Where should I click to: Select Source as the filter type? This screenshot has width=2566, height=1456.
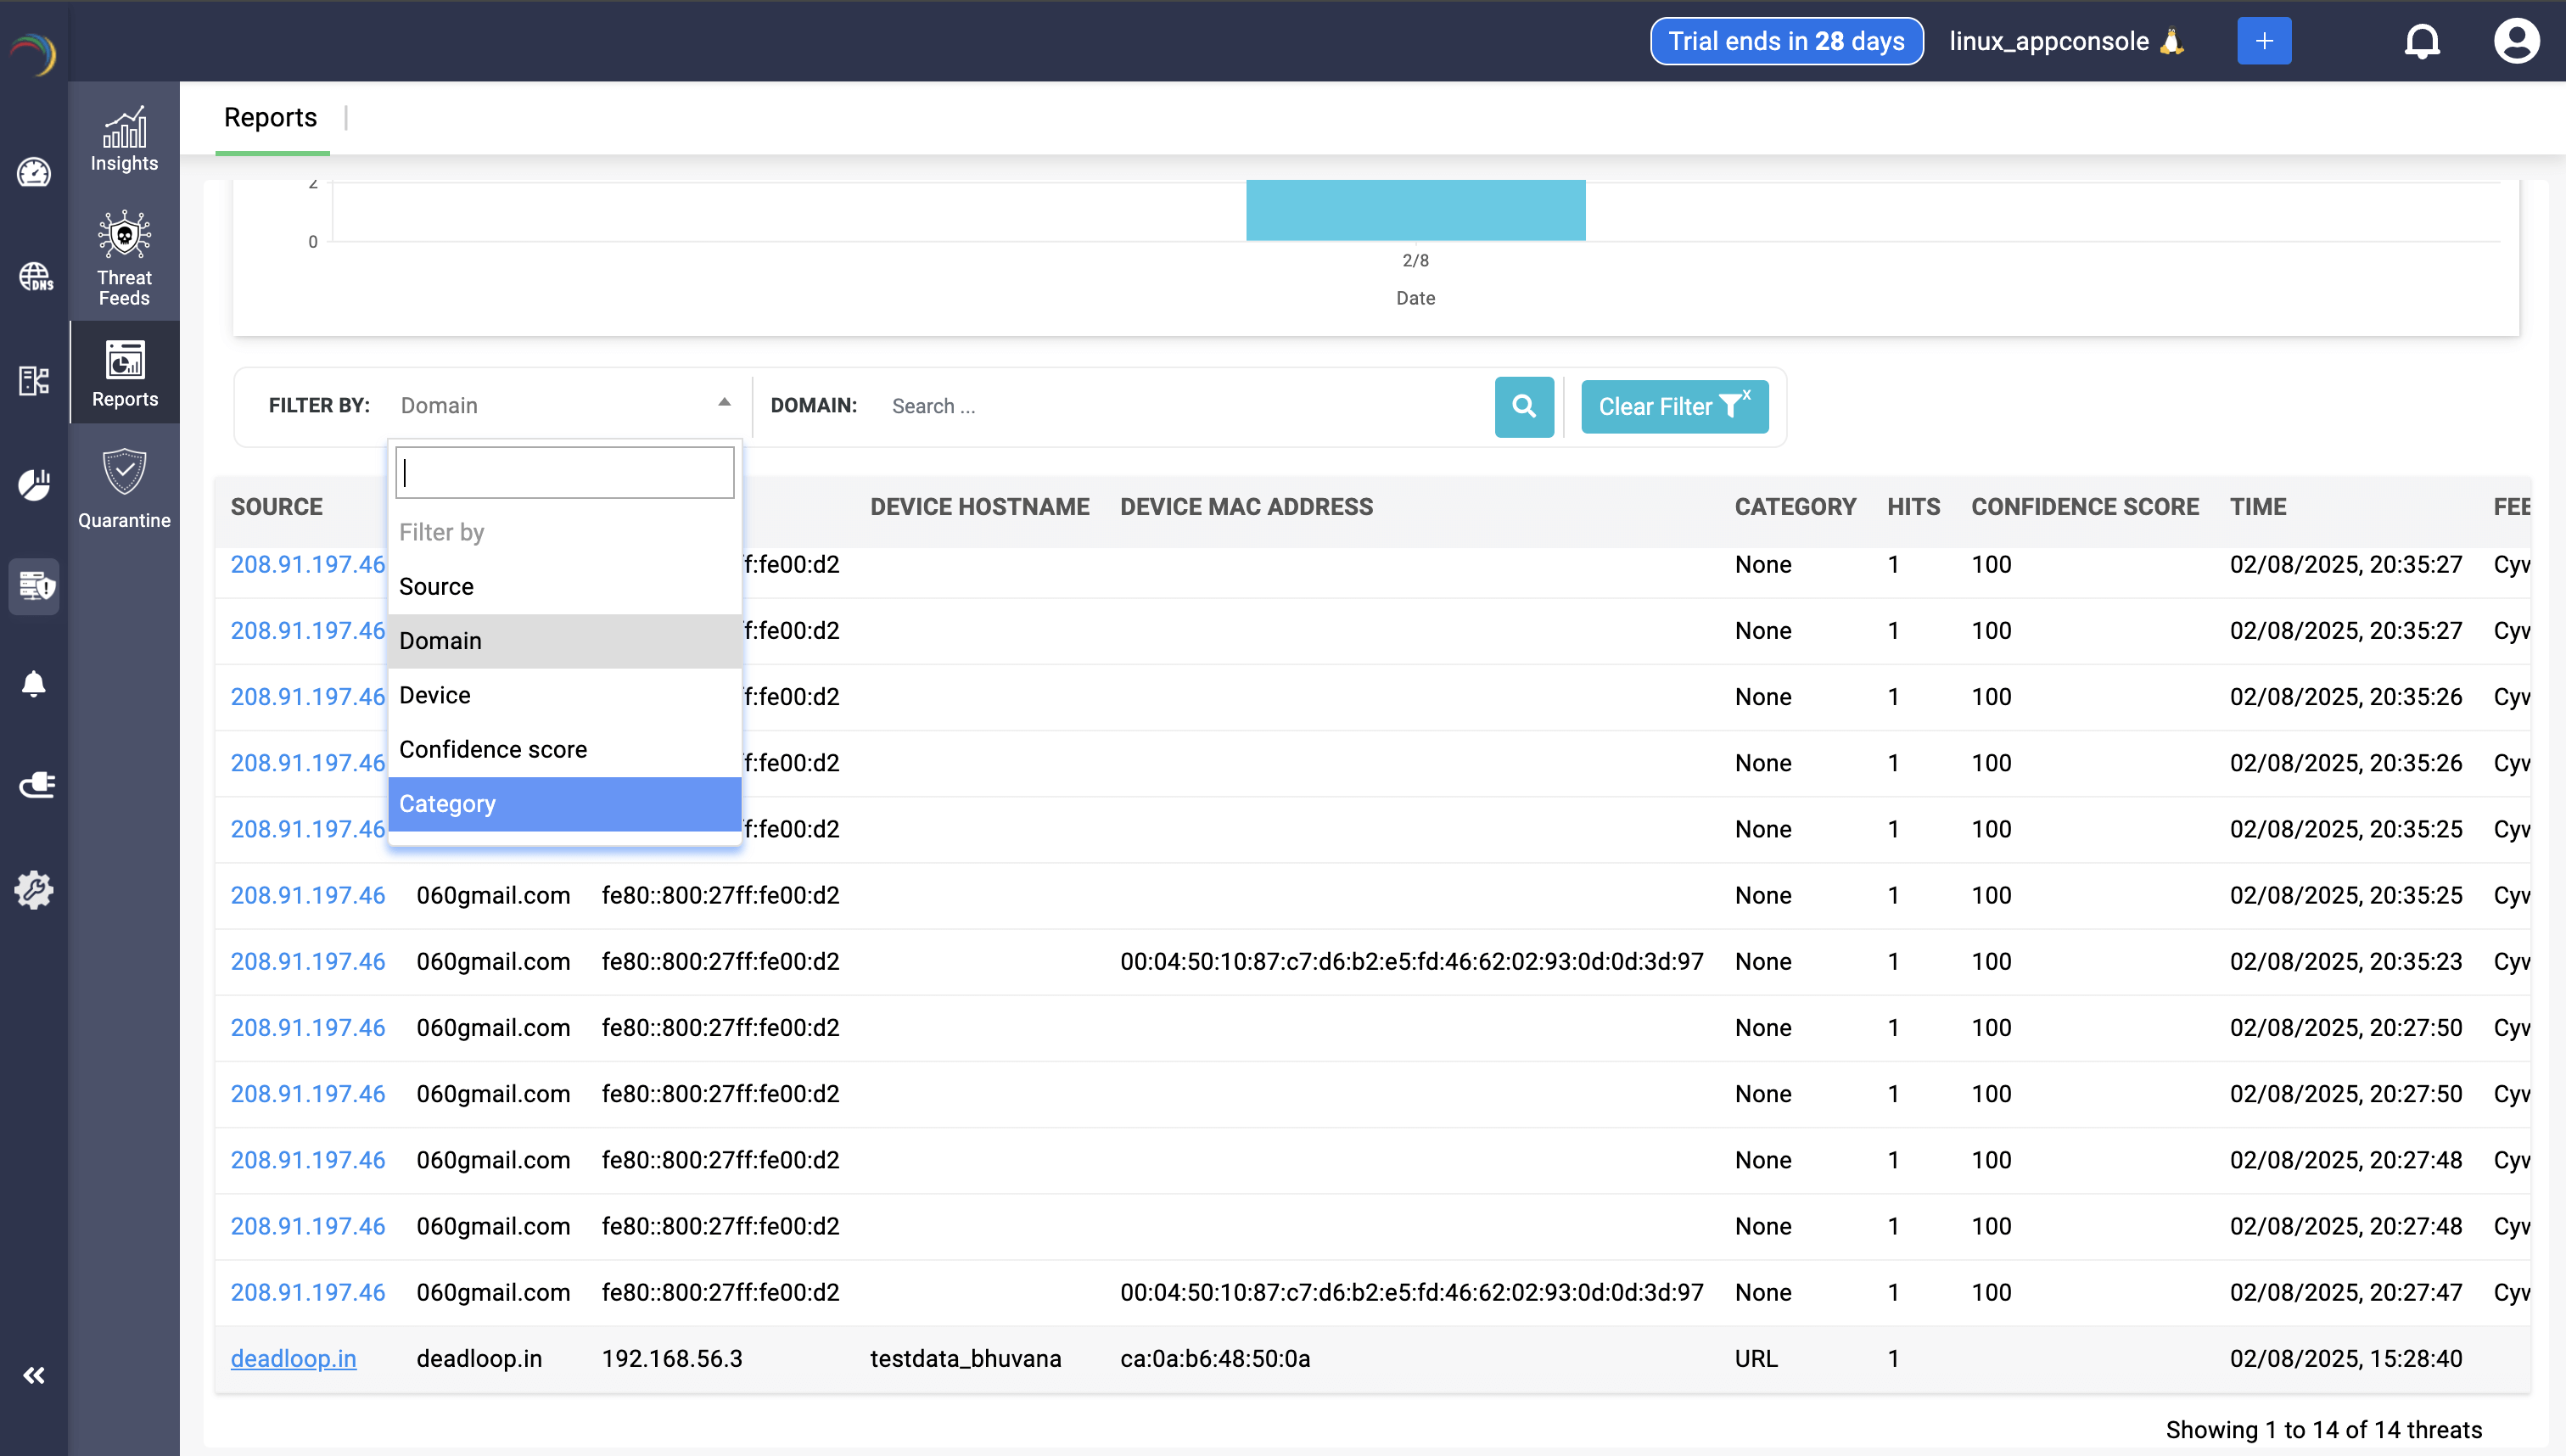pos(436,586)
